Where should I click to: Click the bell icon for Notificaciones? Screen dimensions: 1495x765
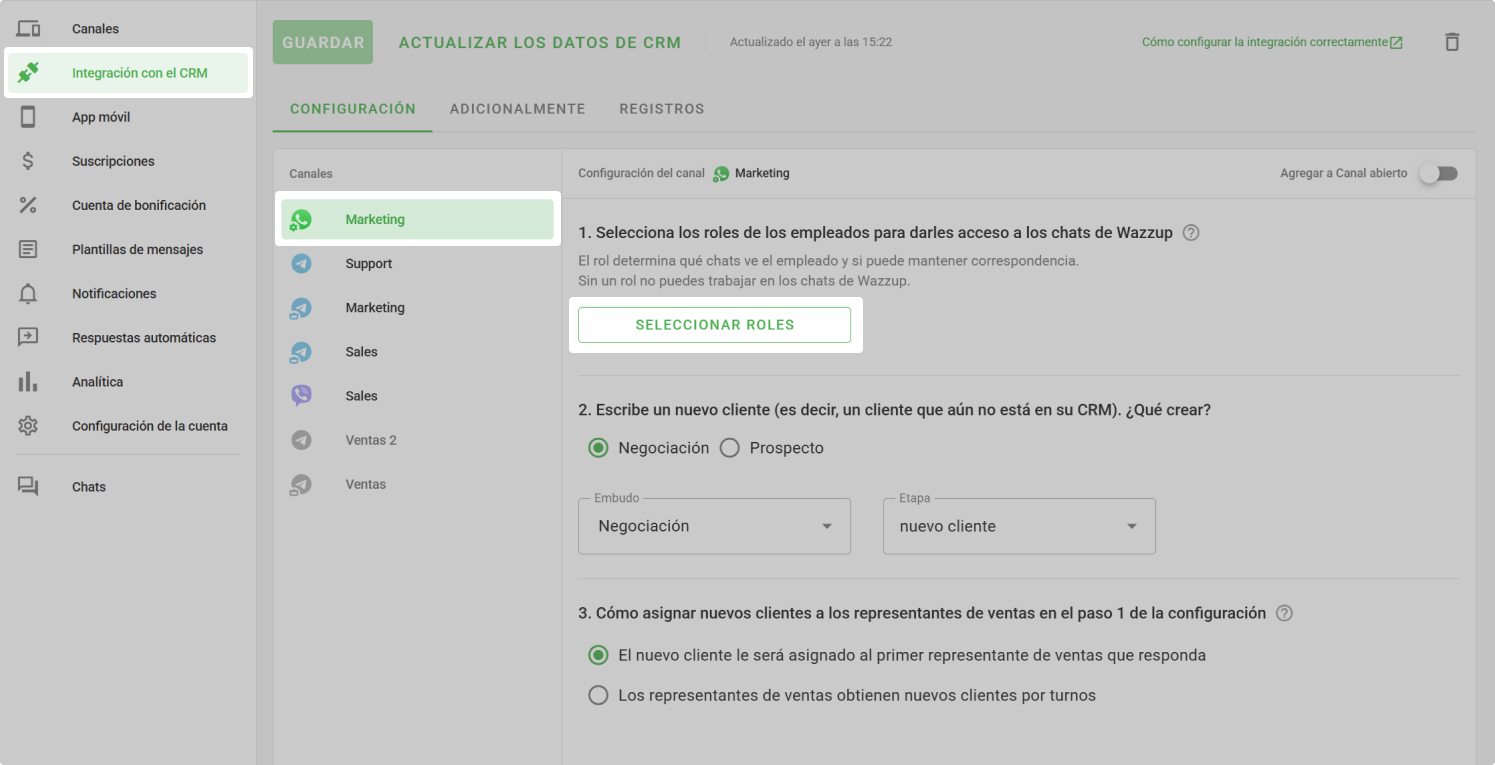(x=28, y=293)
